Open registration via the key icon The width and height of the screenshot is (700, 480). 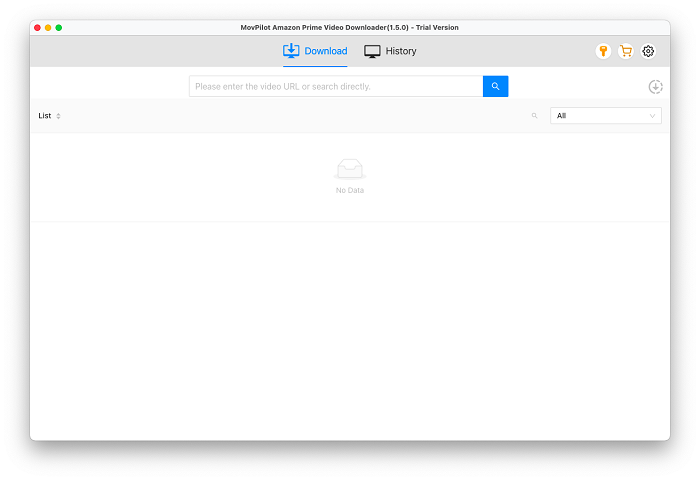point(603,51)
